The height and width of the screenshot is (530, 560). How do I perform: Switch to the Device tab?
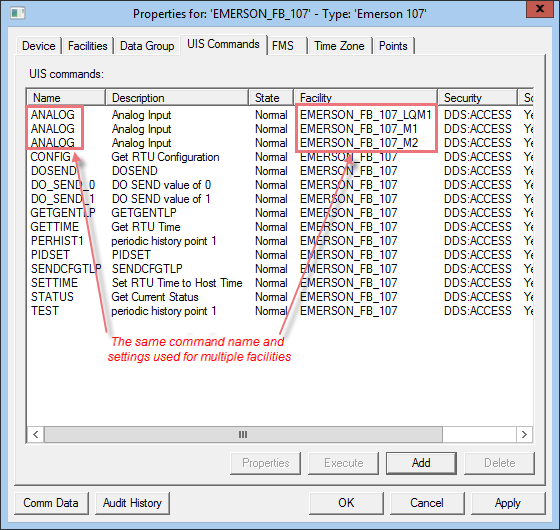[39, 46]
